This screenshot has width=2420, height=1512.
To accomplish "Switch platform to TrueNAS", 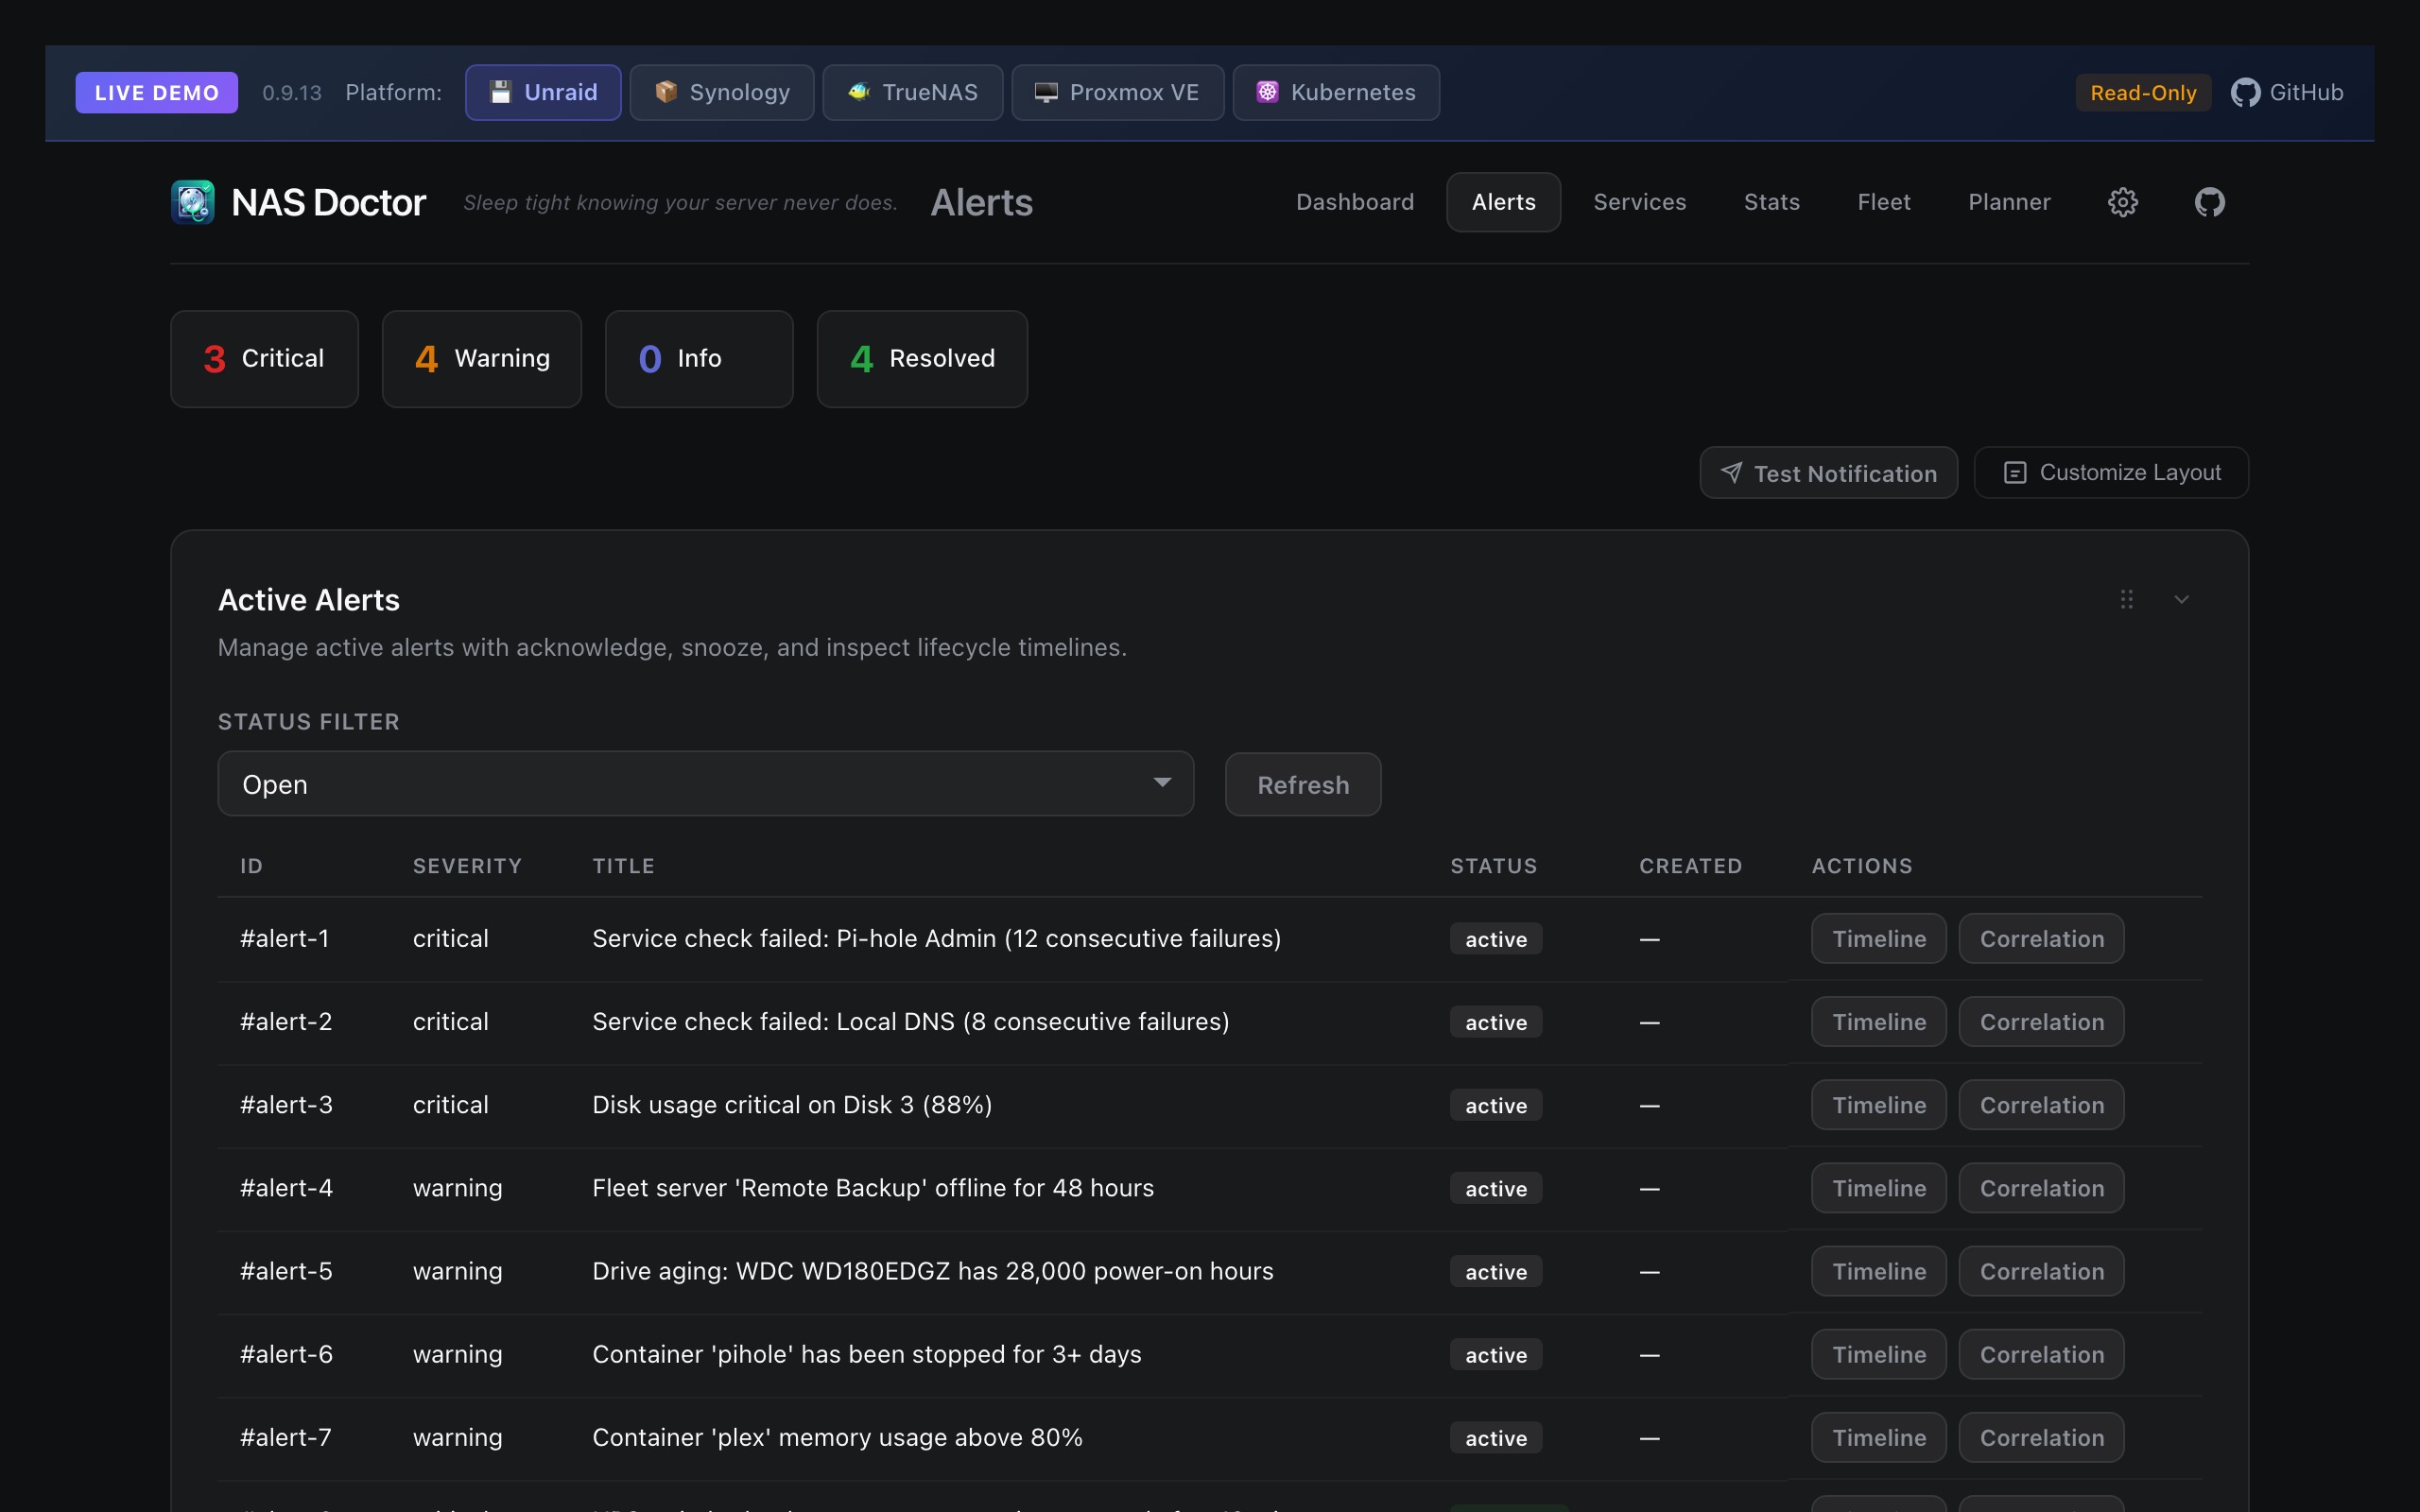I will (x=912, y=92).
